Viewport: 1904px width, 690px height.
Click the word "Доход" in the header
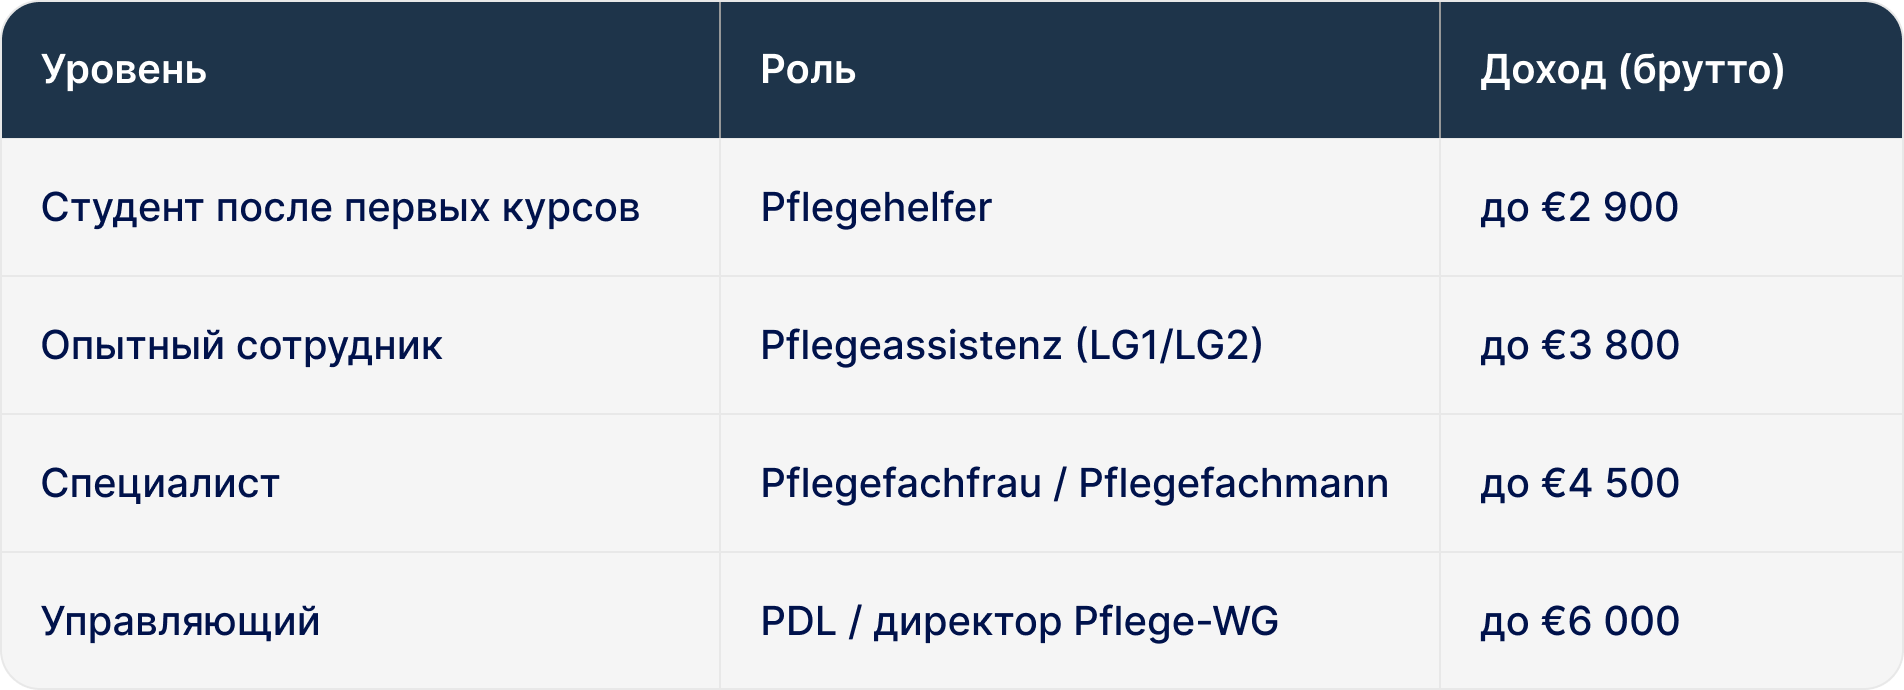tap(1542, 70)
